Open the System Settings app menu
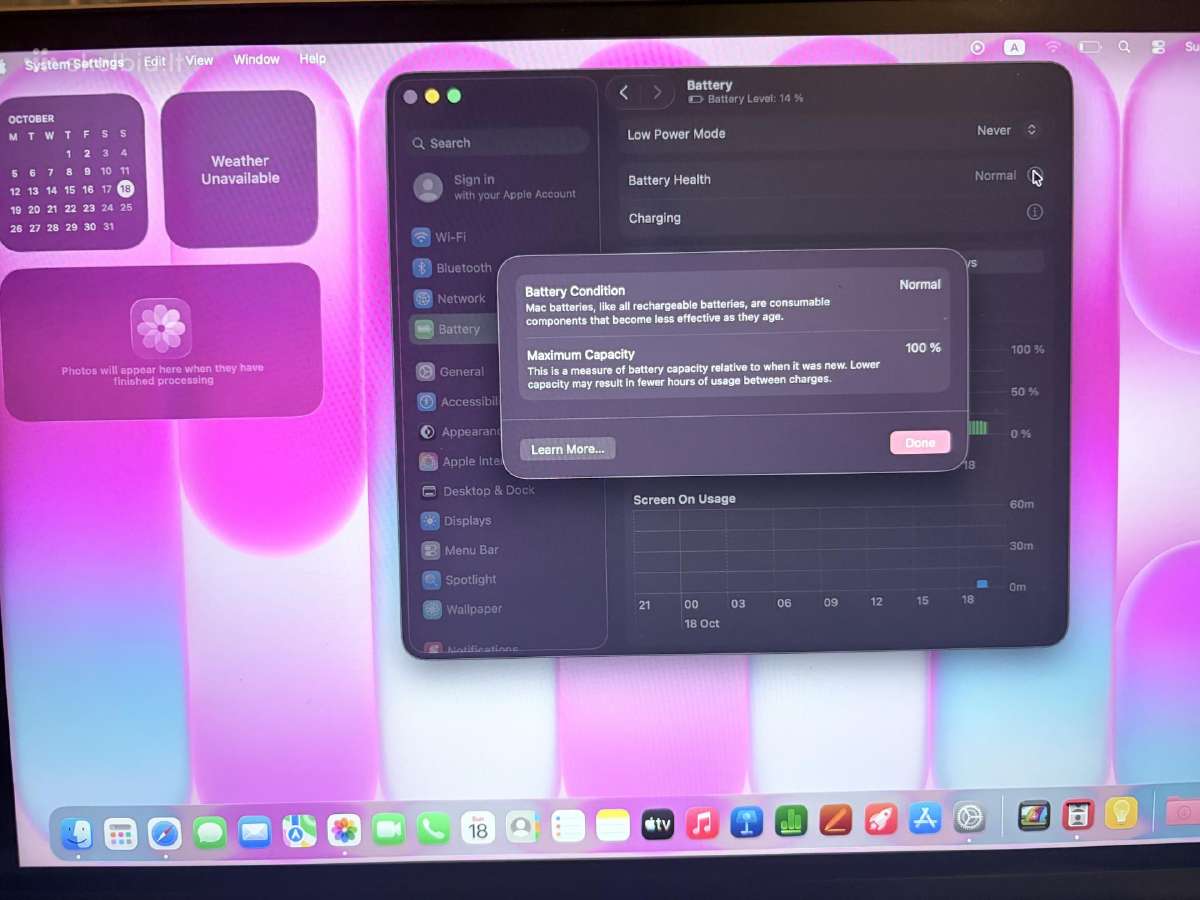This screenshot has height=900, width=1200. click(74, 64)
